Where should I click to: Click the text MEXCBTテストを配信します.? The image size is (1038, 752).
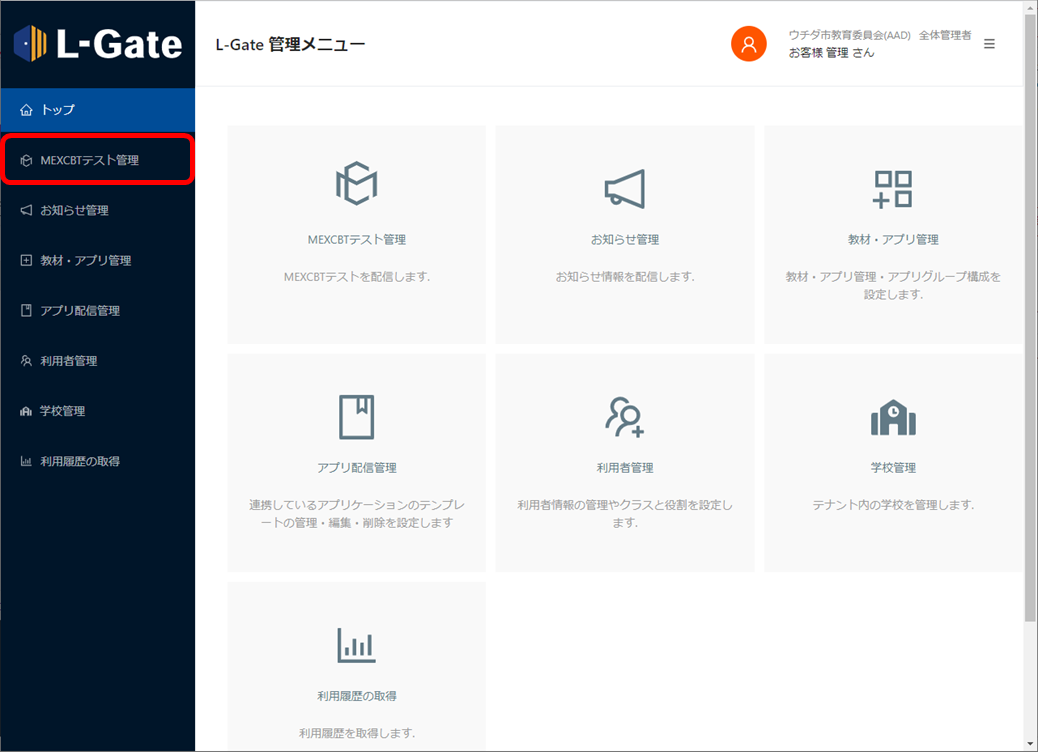[x=357, y=277]
